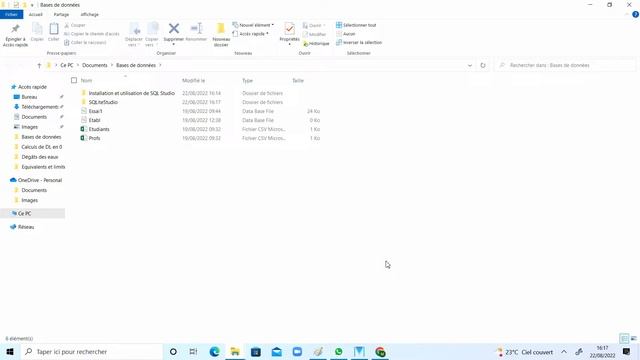Pin folder with Épingler à Accès rapide

[15, 35]
